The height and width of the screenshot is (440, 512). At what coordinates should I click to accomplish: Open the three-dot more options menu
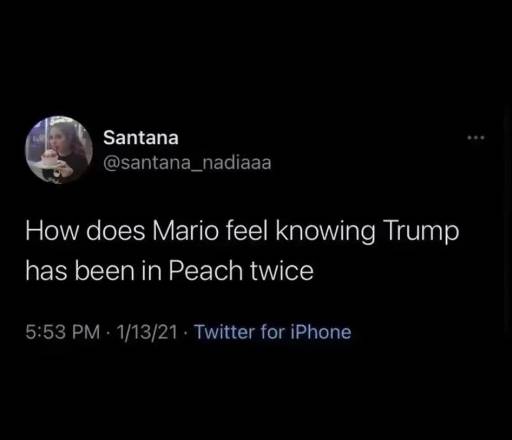[x=476, y=137]
